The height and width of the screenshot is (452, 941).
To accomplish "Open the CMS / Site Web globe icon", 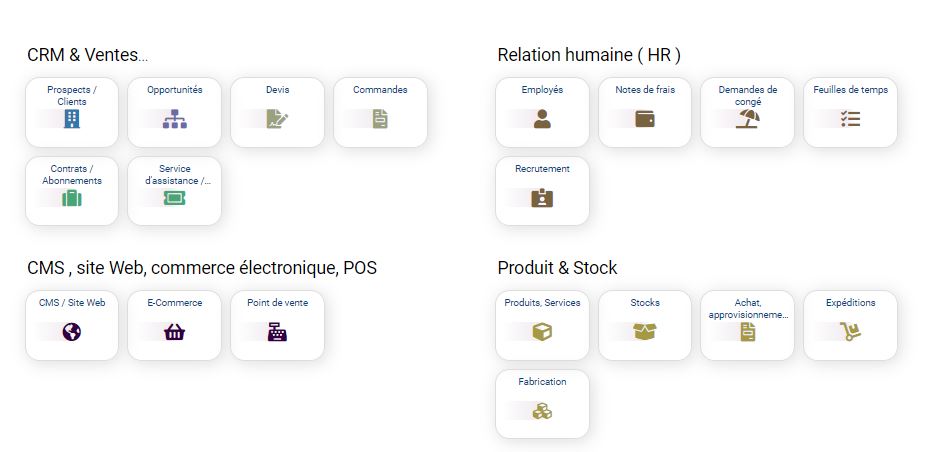I will [72, 332].
